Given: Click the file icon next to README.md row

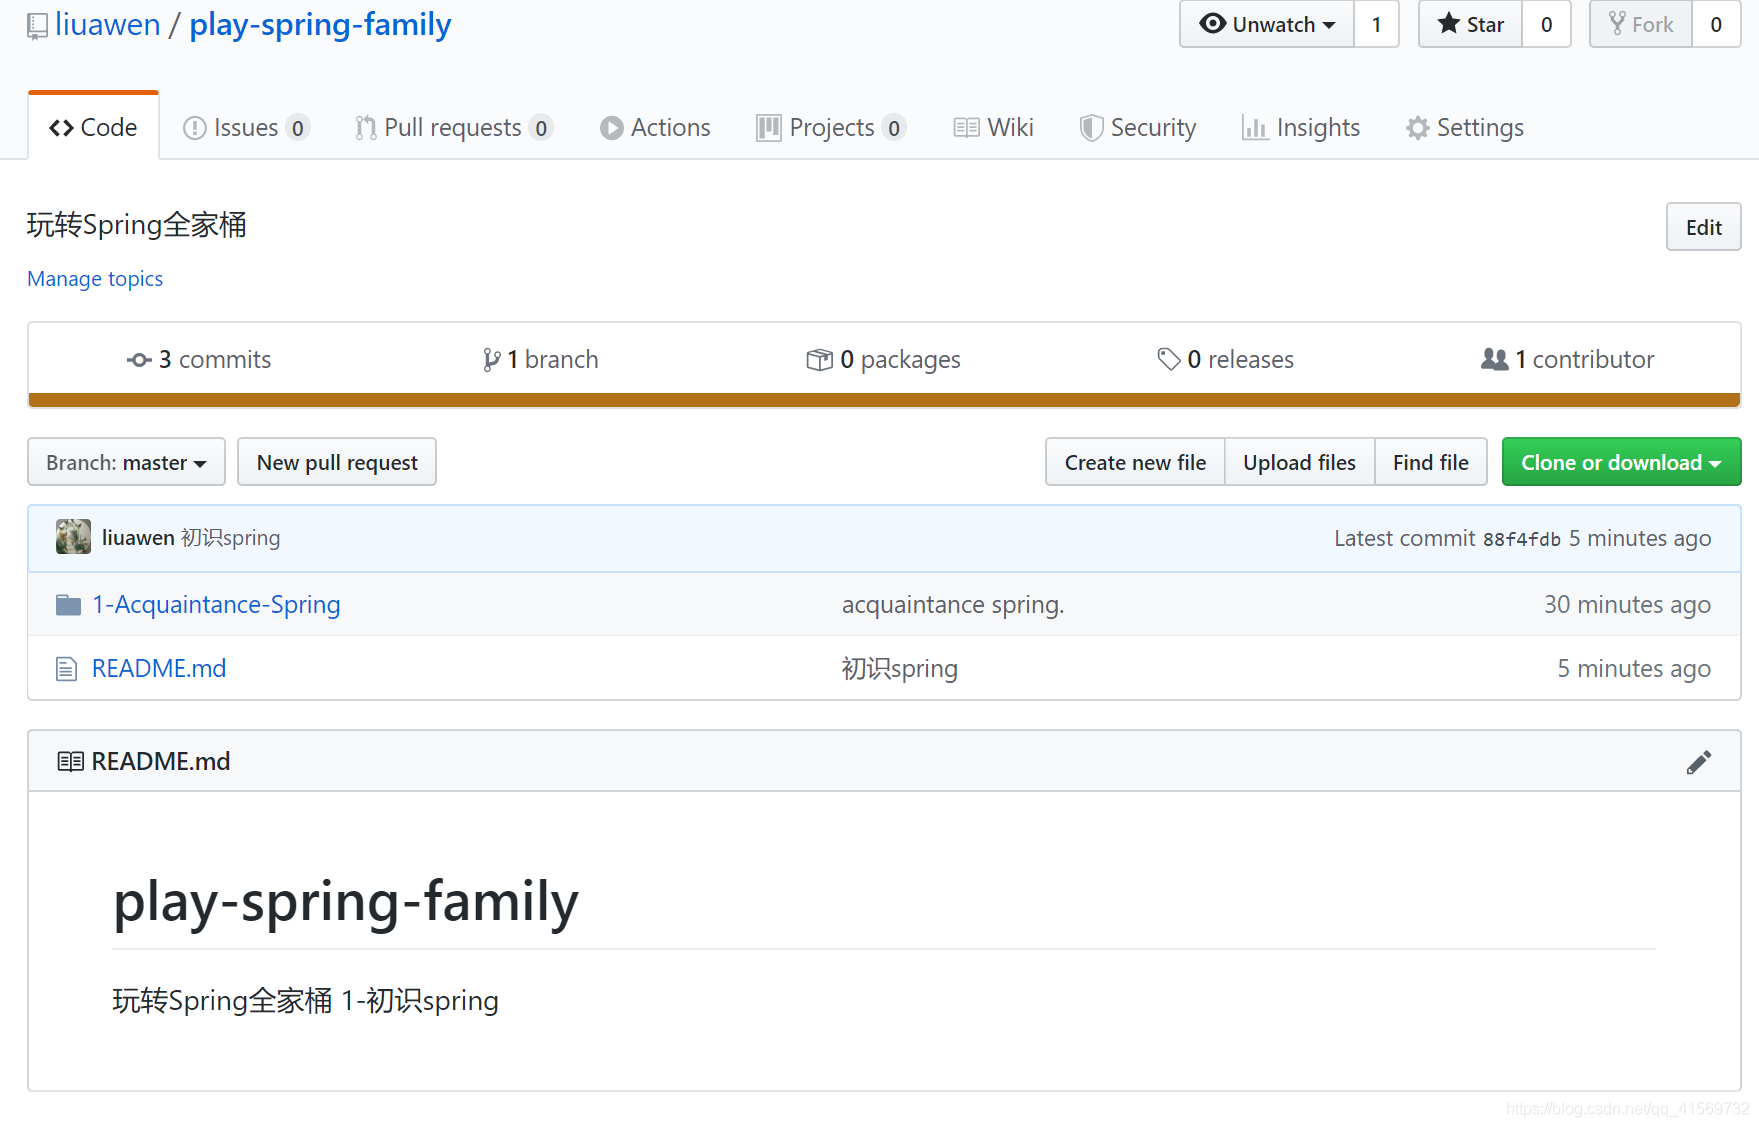Looking at the screenshot, I should pos(66,669).
